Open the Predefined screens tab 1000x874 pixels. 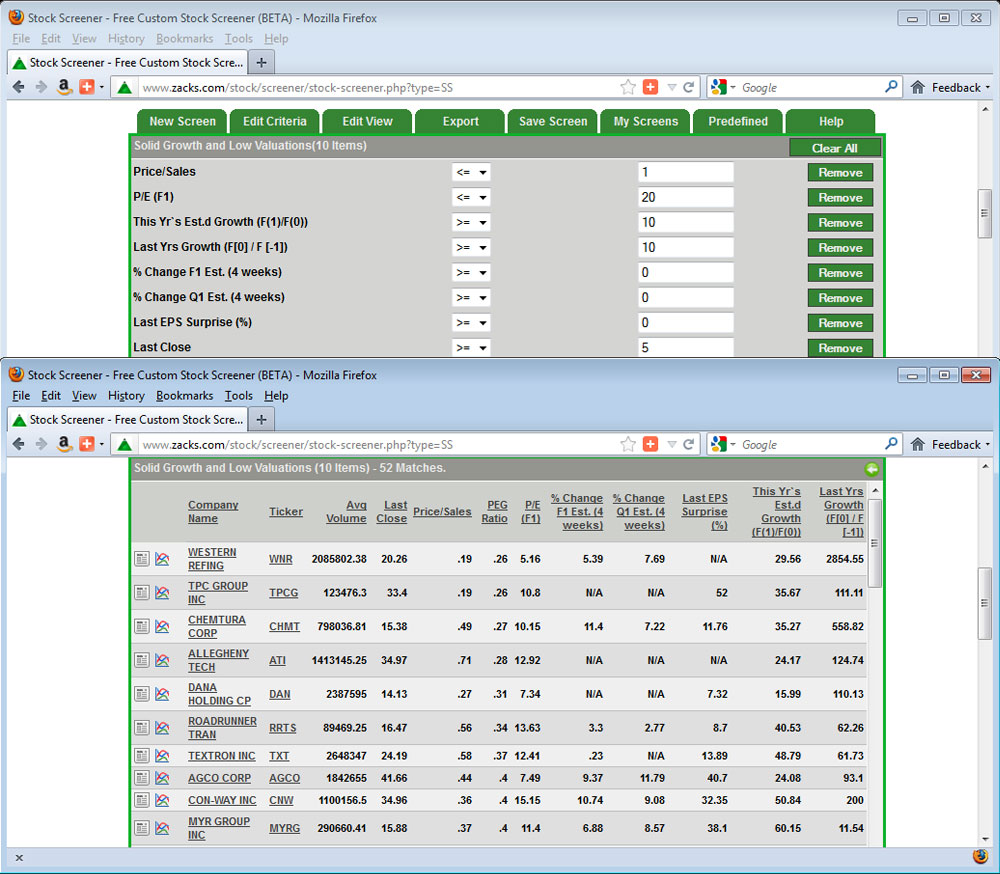click(x=738, y=121)
